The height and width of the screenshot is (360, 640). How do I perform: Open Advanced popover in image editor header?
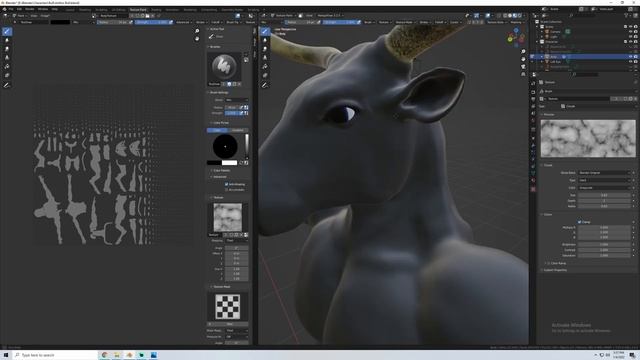point(183,22)
